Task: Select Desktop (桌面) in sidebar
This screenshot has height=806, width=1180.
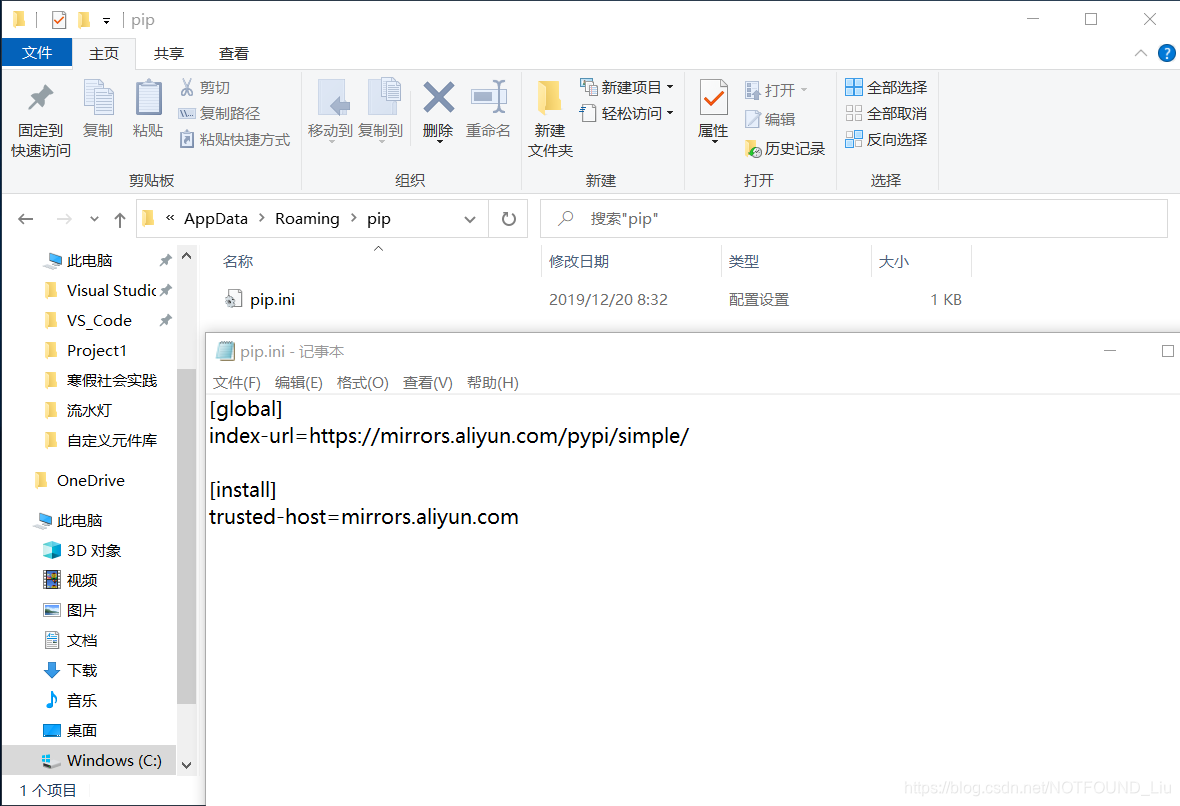Action: 81,731
